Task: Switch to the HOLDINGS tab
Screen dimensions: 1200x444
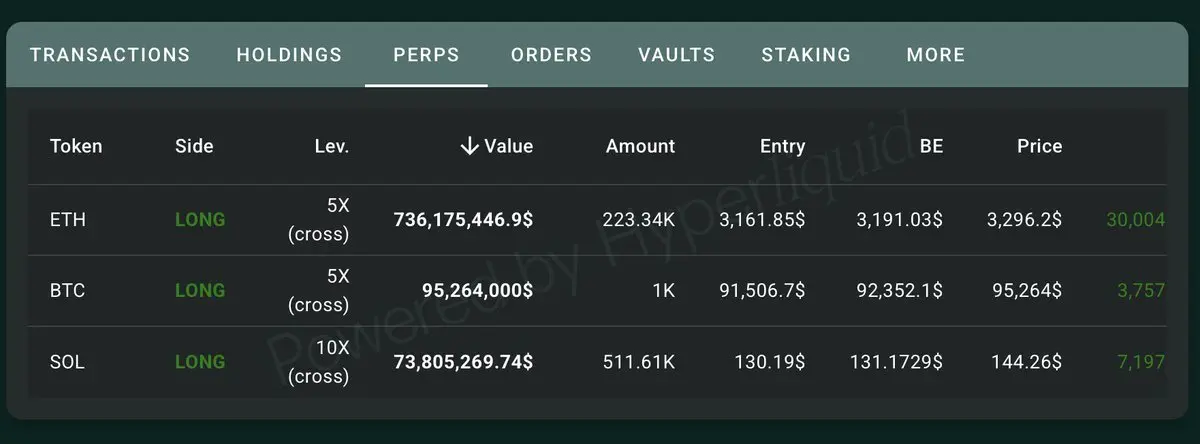Action: pos(289,55)
